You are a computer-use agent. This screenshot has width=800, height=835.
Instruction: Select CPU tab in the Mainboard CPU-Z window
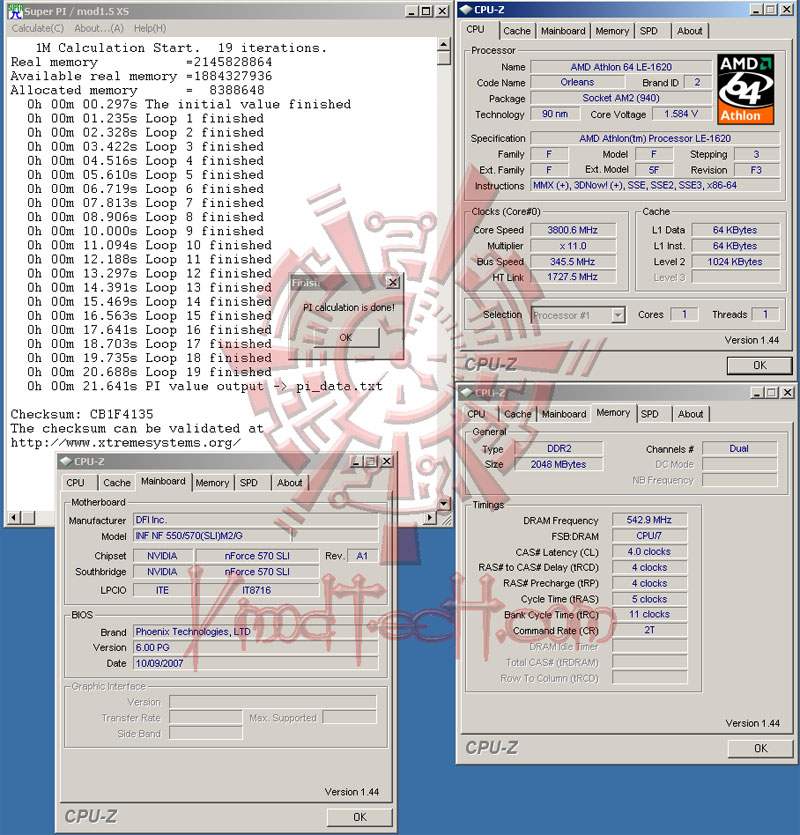pyautogui.click(x=75, y=482)
